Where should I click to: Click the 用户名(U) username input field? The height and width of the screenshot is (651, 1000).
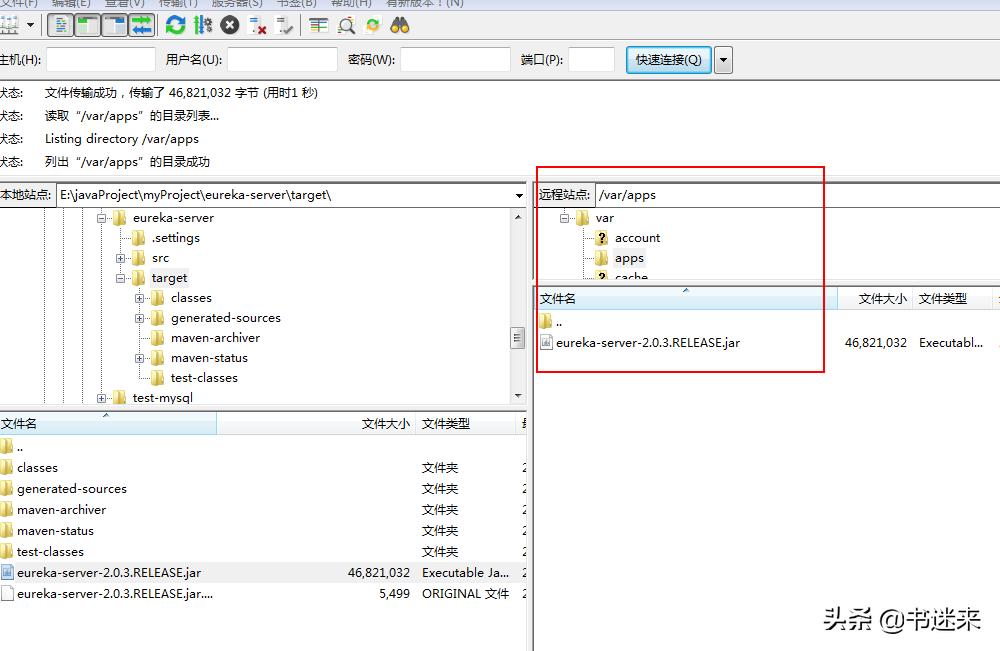coord(283,59)
